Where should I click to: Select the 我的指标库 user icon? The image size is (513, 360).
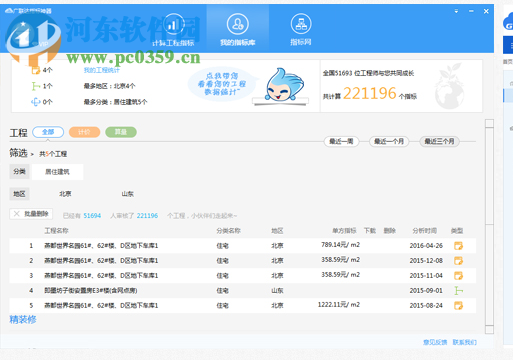pos(238,24)
